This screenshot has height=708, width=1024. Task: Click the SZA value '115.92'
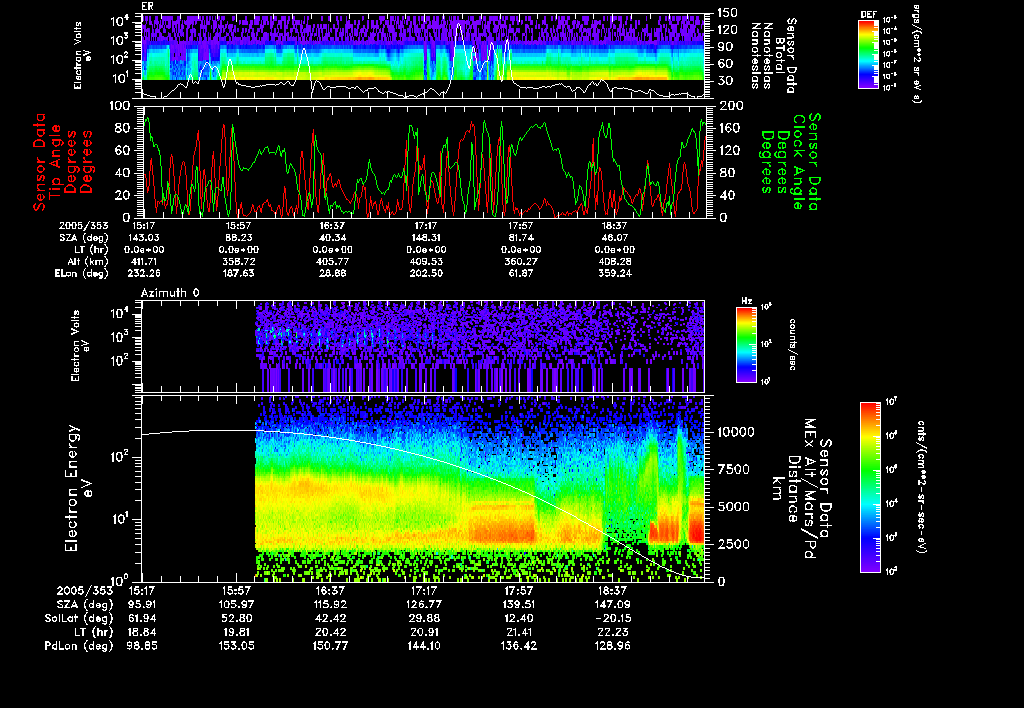tap(330, 605)
